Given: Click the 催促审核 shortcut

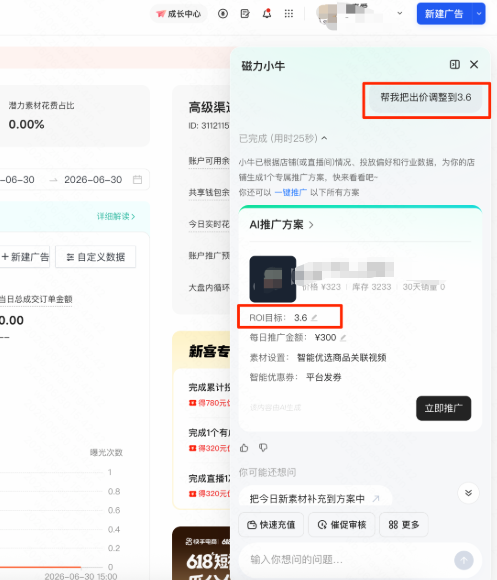Looking at the screenshot, I should 342,525.
